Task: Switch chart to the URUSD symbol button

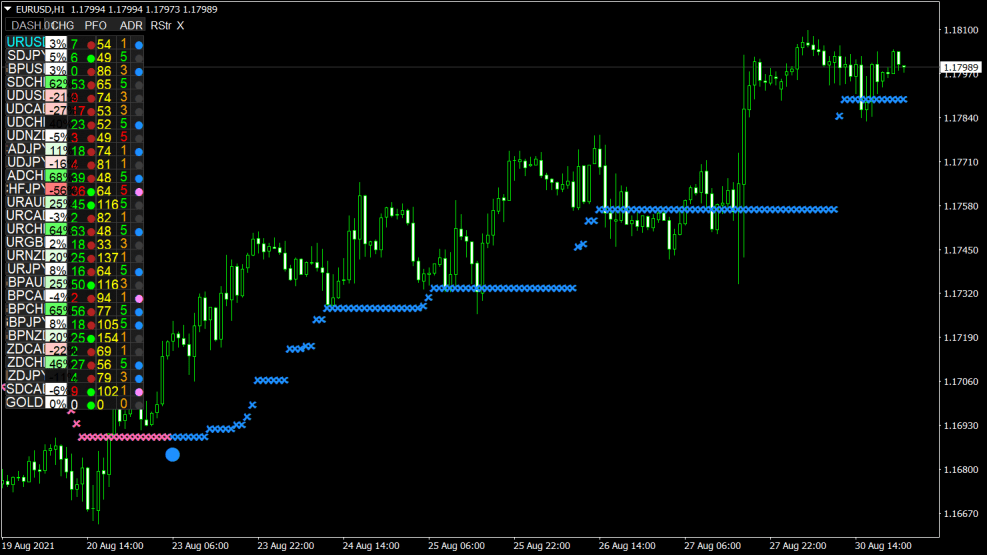Action: tap(25, 42)
